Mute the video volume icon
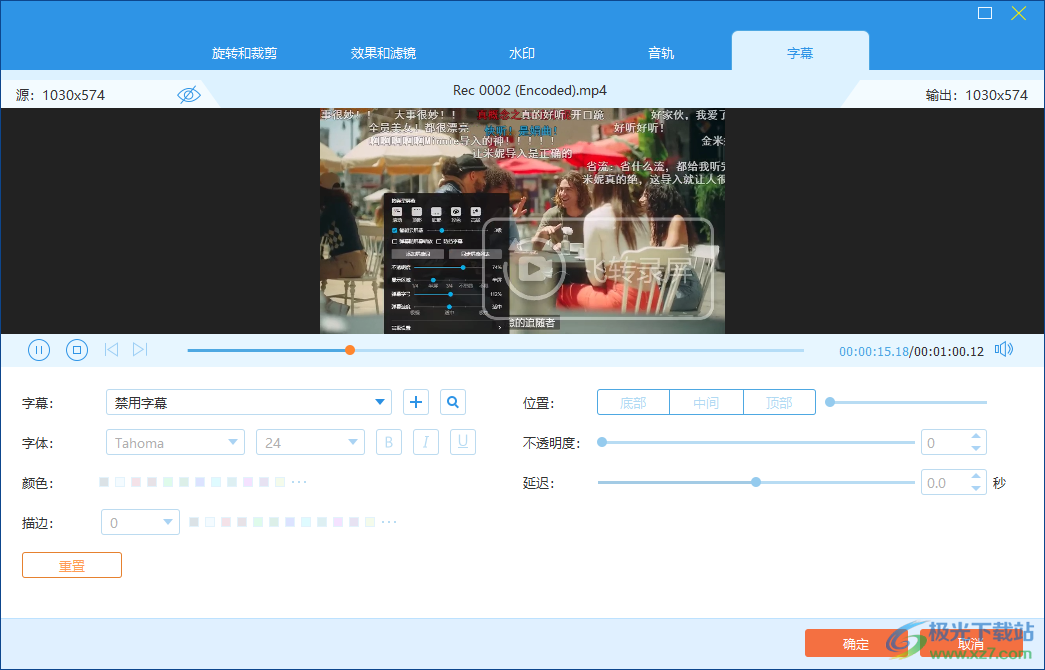 coord(1003,350)
